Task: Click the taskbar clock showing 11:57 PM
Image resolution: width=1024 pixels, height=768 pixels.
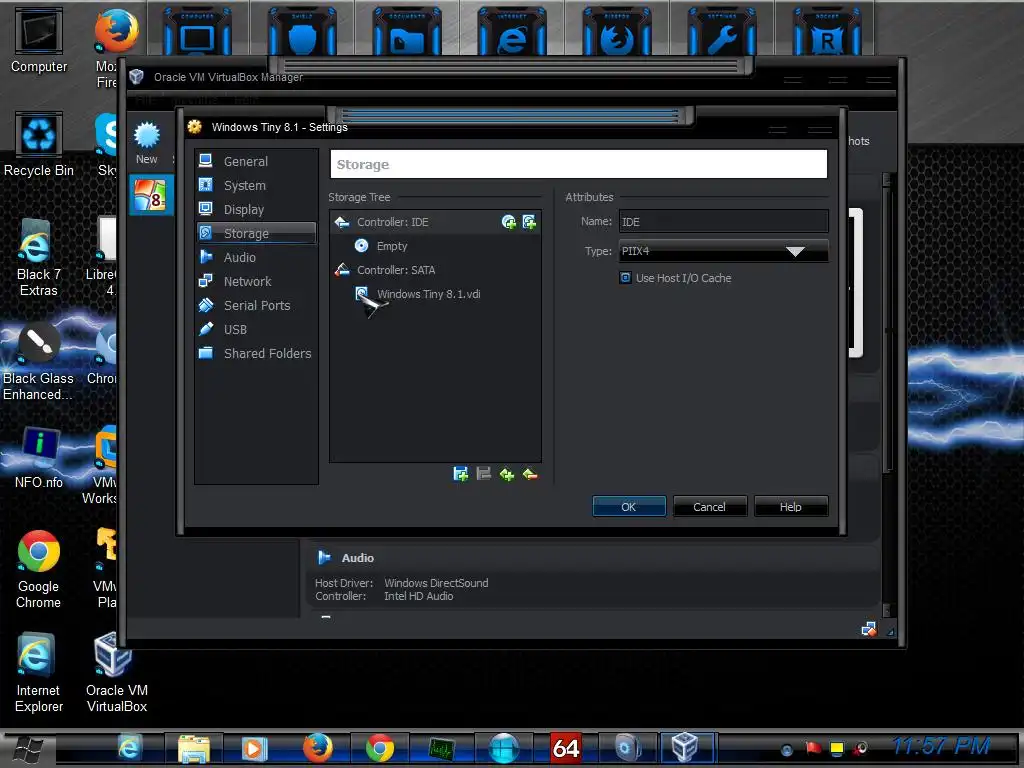Action: 941,746
